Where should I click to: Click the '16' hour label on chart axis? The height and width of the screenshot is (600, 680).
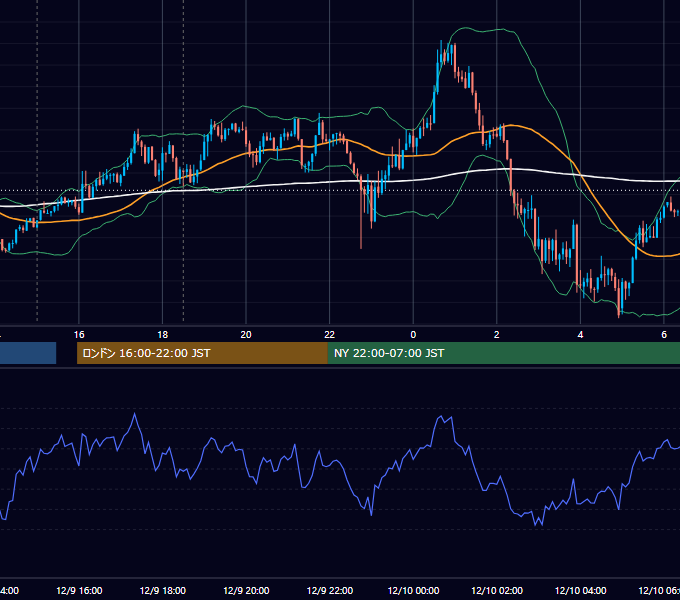tap(79, 335)
